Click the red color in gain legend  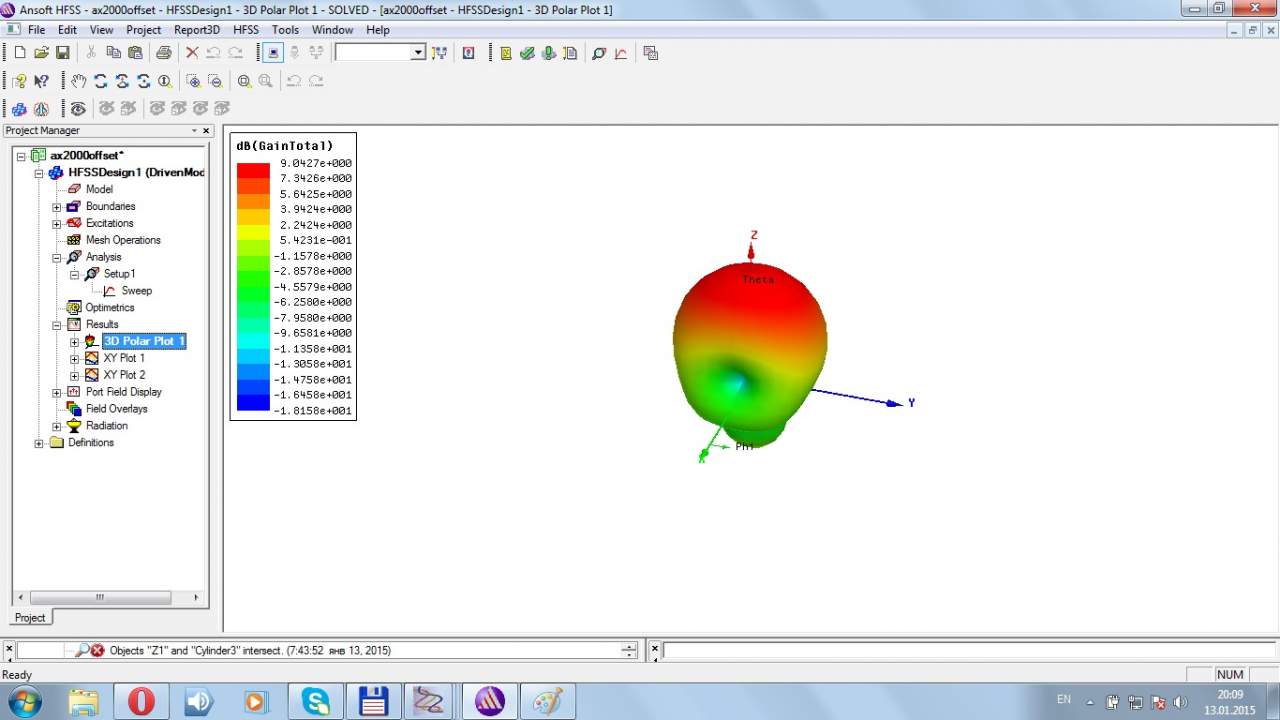253,171
